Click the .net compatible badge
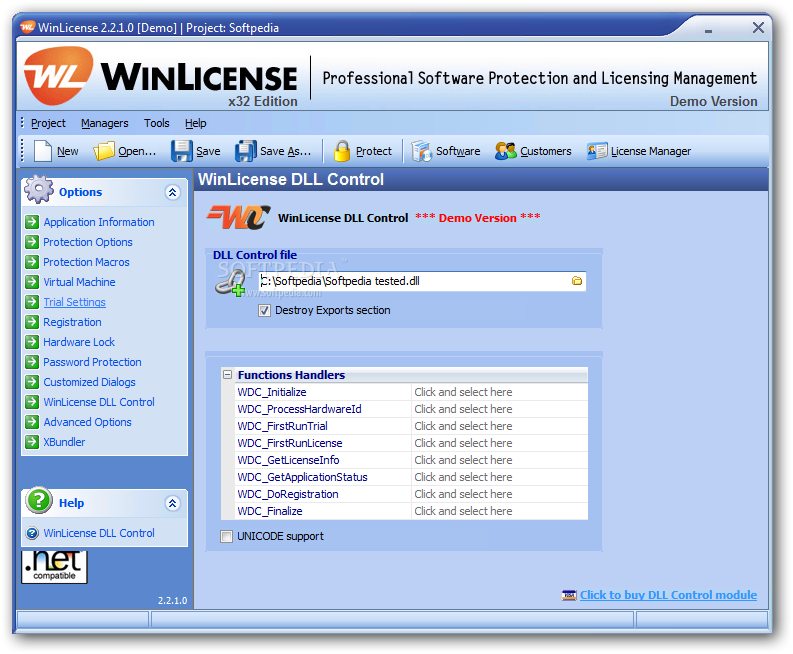Image resolution: width=793 pixels, height=654 pixels. (x=54, y=567)
